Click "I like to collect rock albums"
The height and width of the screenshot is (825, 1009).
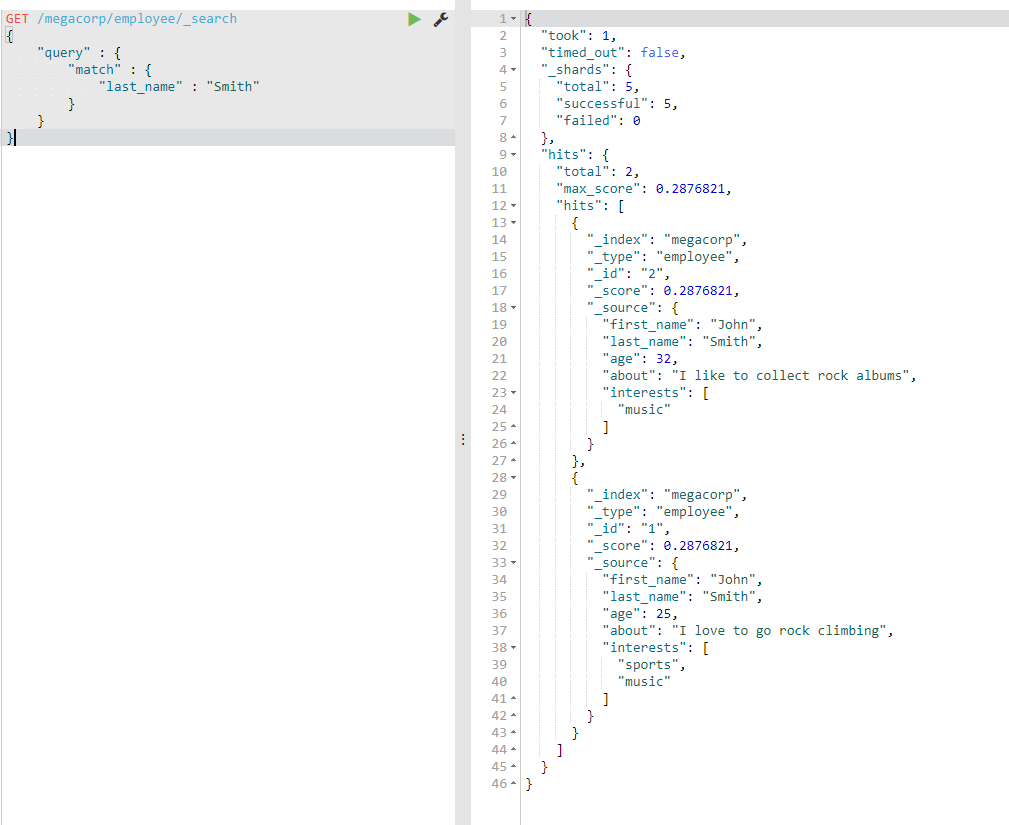pyautogui.click(x=791, y=375)
